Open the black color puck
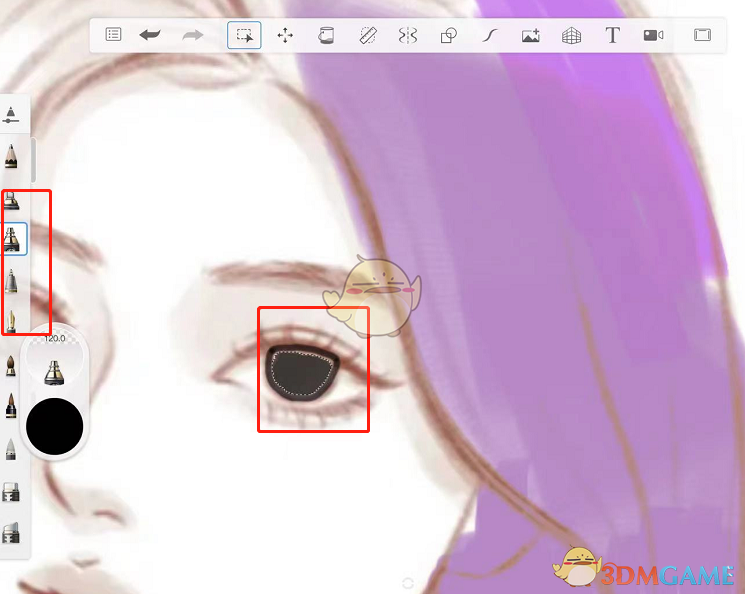745x594 pixels. coord(55,426)
